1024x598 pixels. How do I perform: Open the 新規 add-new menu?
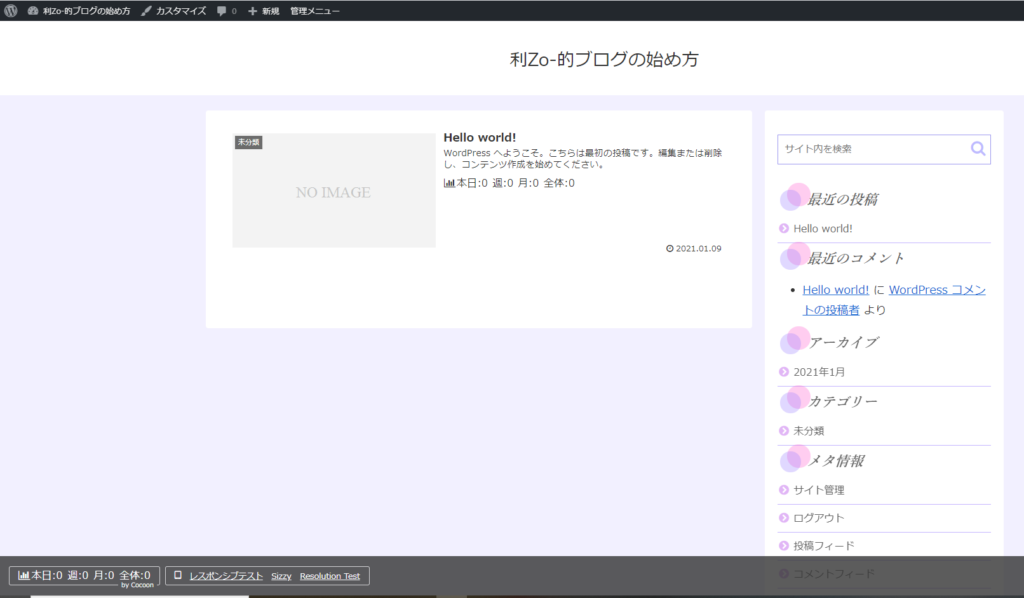tap(264, 10)
